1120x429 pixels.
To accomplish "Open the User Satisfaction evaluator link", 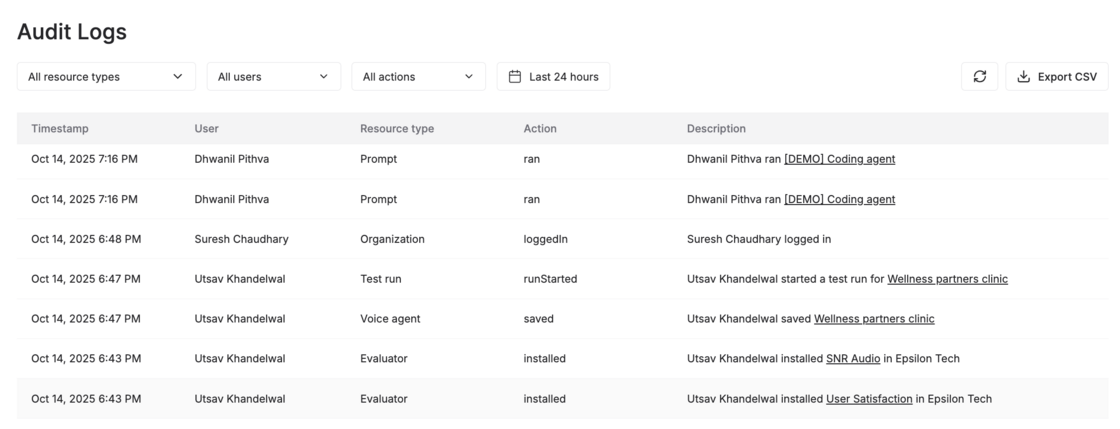I will (x=869, y=399).
